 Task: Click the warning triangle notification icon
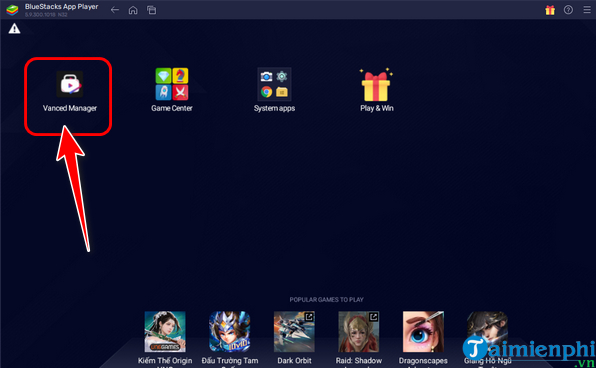pos(14,29)
